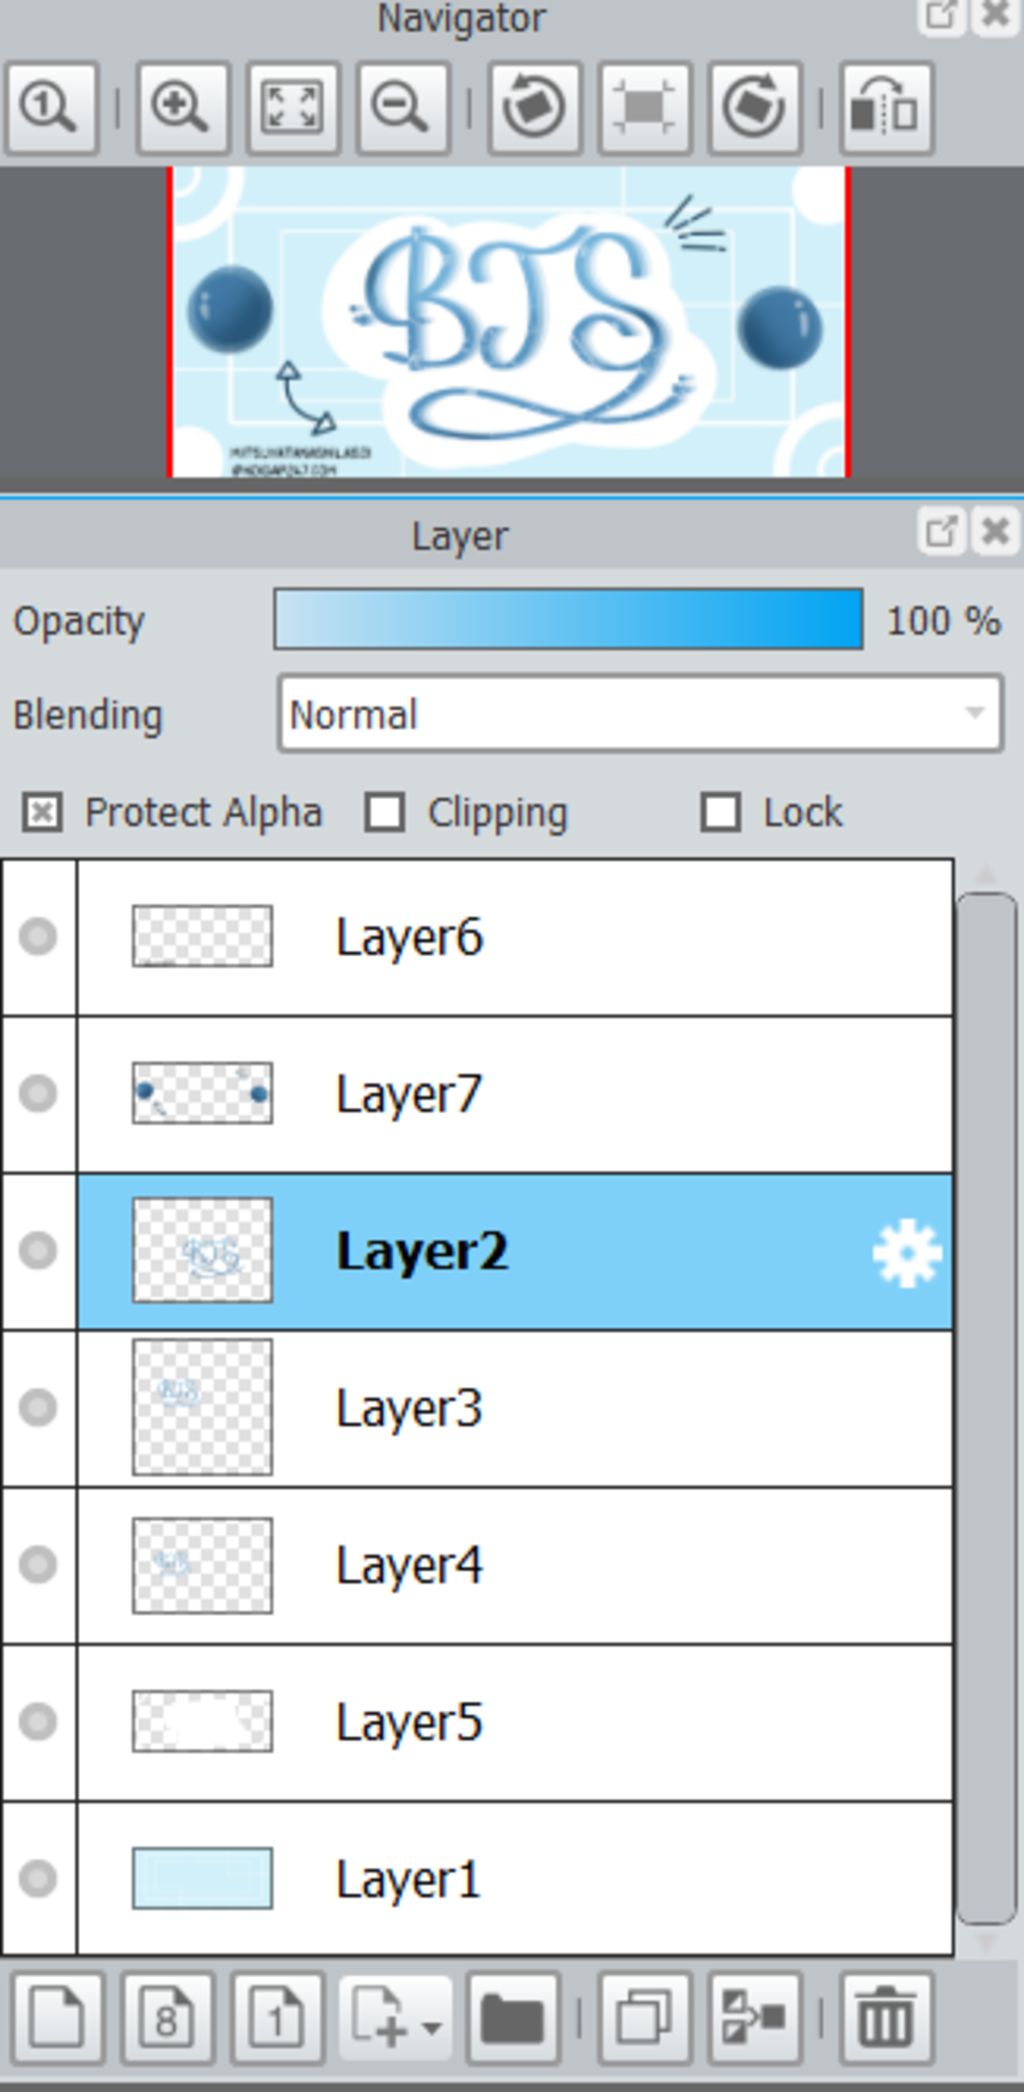Reset zoom to 100% in Navigator
This screenshot has height=2092, width=1024.
pos(50,108)
